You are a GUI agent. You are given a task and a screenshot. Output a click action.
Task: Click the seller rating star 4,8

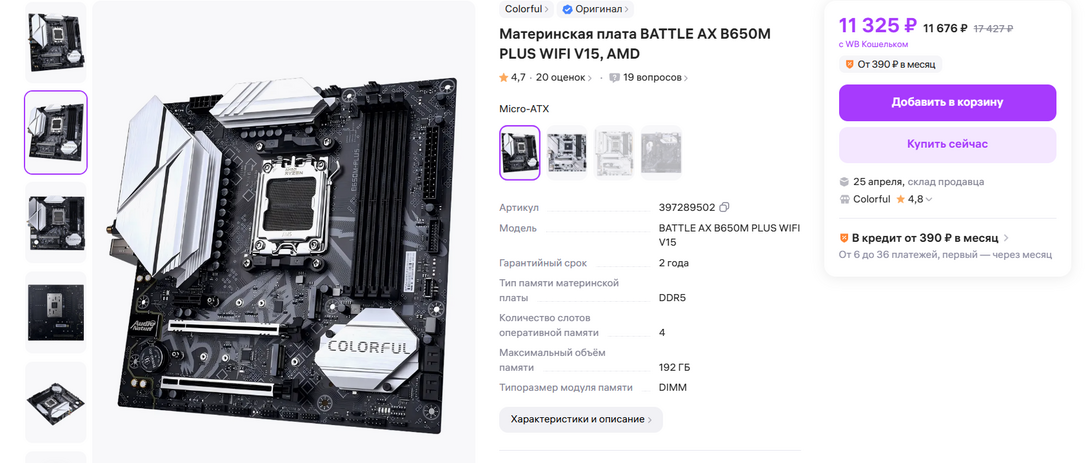[x=900, y=199]
